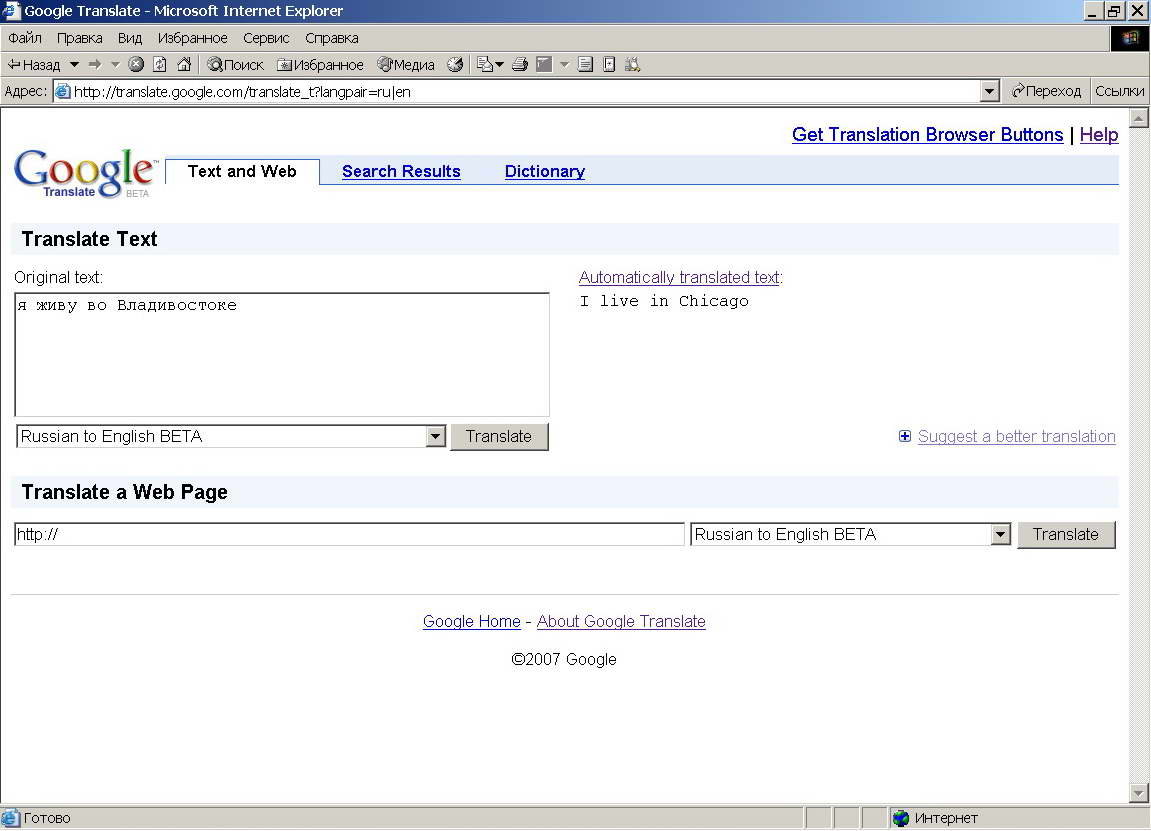Screen dimensions: 1151x831
Task: Minimize the Internet Explorer window
Action: tap(1094, 11)
